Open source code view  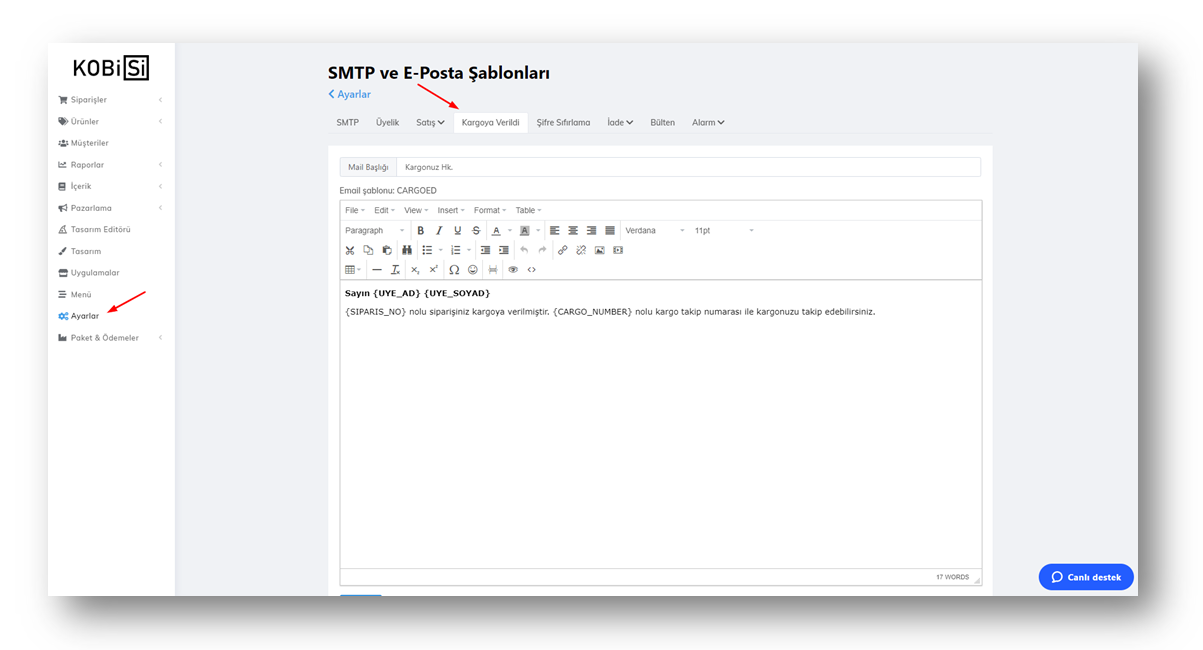[531, 269]
